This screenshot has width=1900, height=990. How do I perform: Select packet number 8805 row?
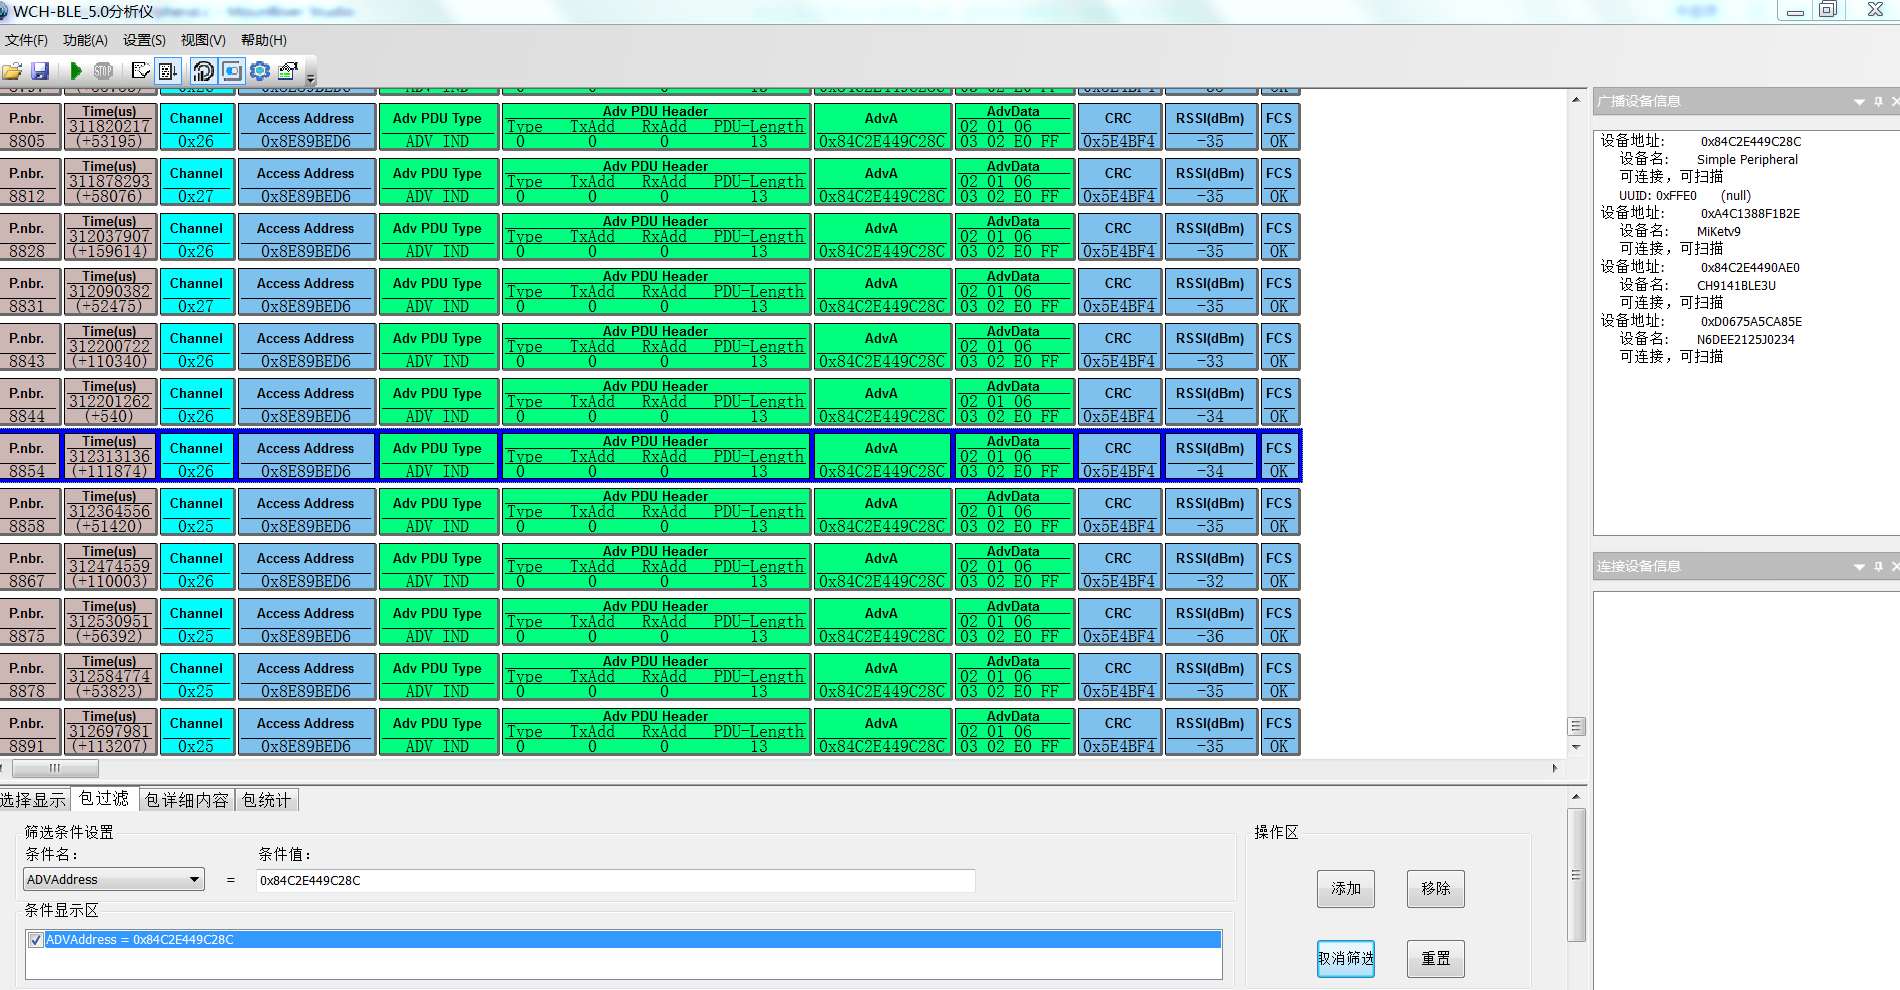coord(650,127)
